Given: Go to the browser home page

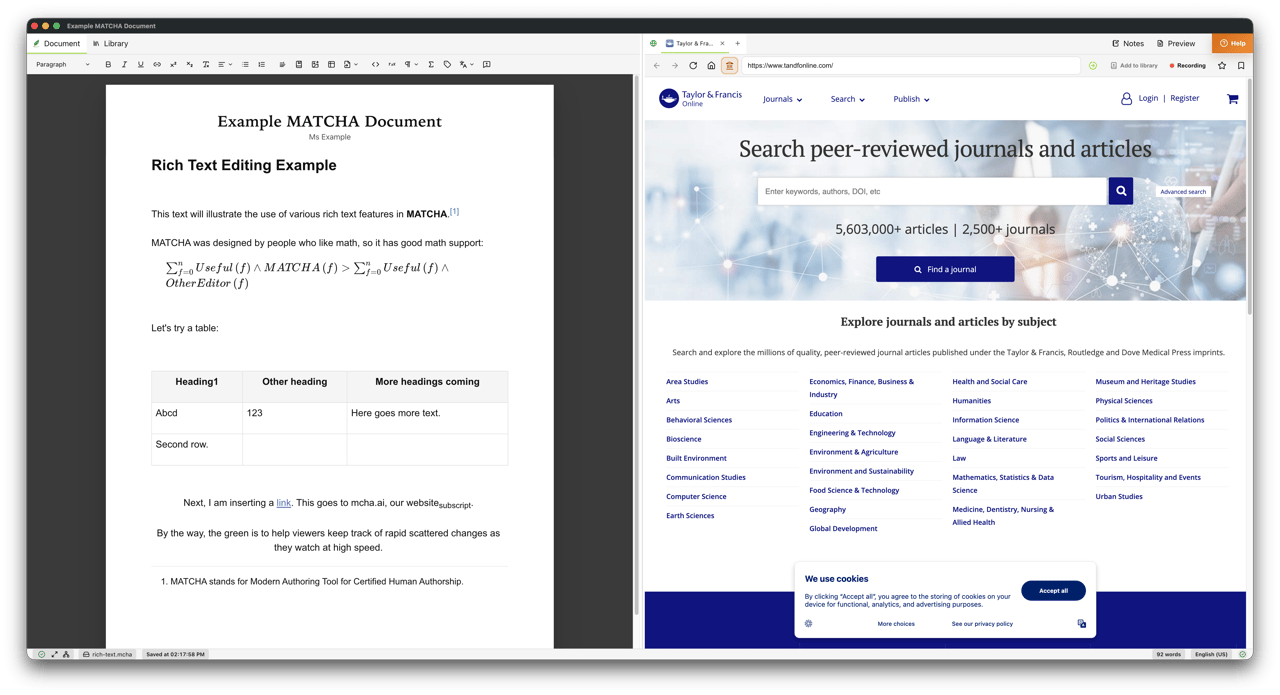Looking at the screenshot, I should (711, 65).
